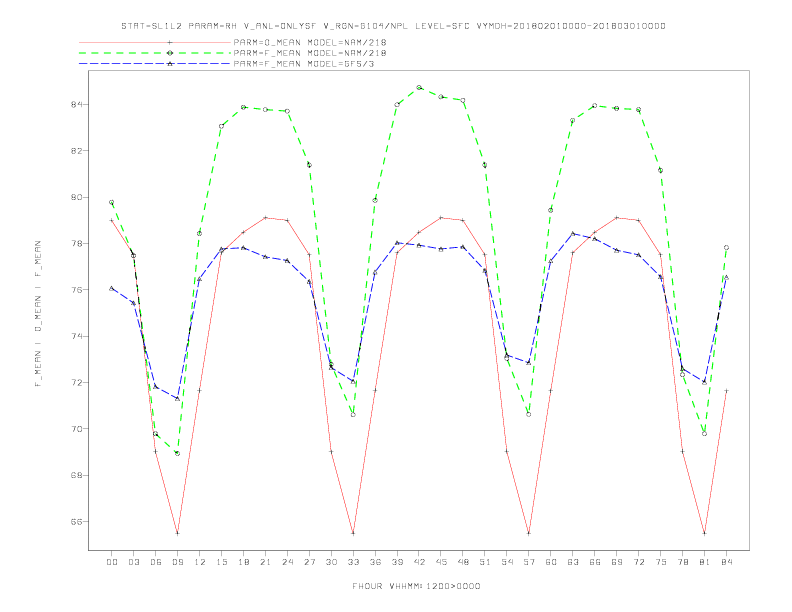This screenshot has height=612, width=792.
Task: Click x-axis tick label 24
Action: point(287,562)
